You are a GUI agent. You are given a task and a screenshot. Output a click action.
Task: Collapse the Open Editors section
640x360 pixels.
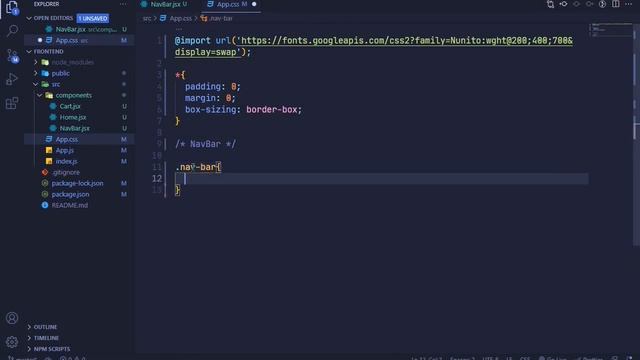click(29, 18)
